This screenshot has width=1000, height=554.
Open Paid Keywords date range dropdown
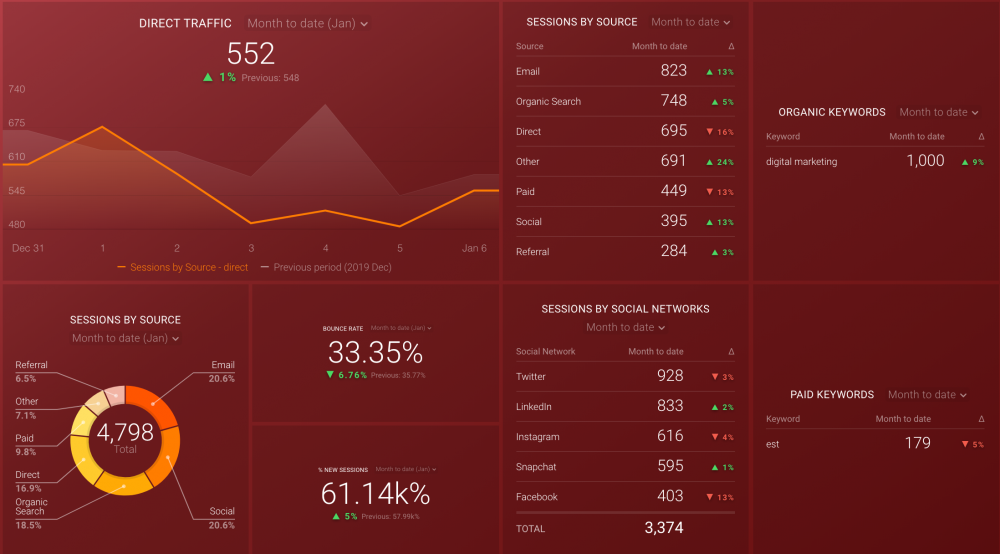click(x=927, y=395)
